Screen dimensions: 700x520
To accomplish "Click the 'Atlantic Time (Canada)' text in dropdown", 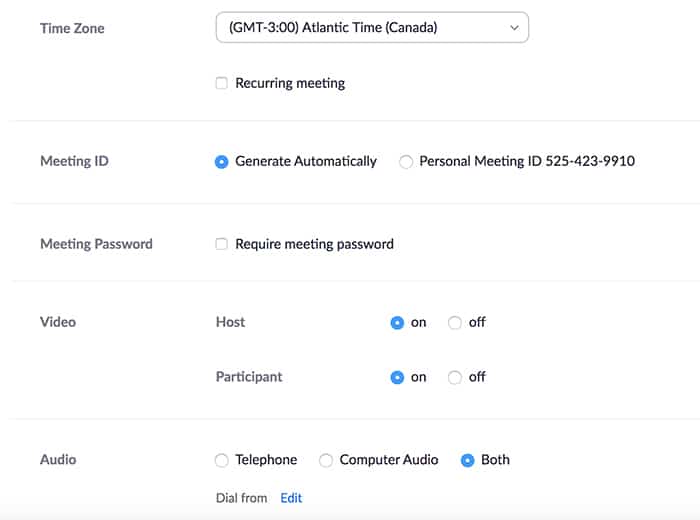I will point(370,28).
